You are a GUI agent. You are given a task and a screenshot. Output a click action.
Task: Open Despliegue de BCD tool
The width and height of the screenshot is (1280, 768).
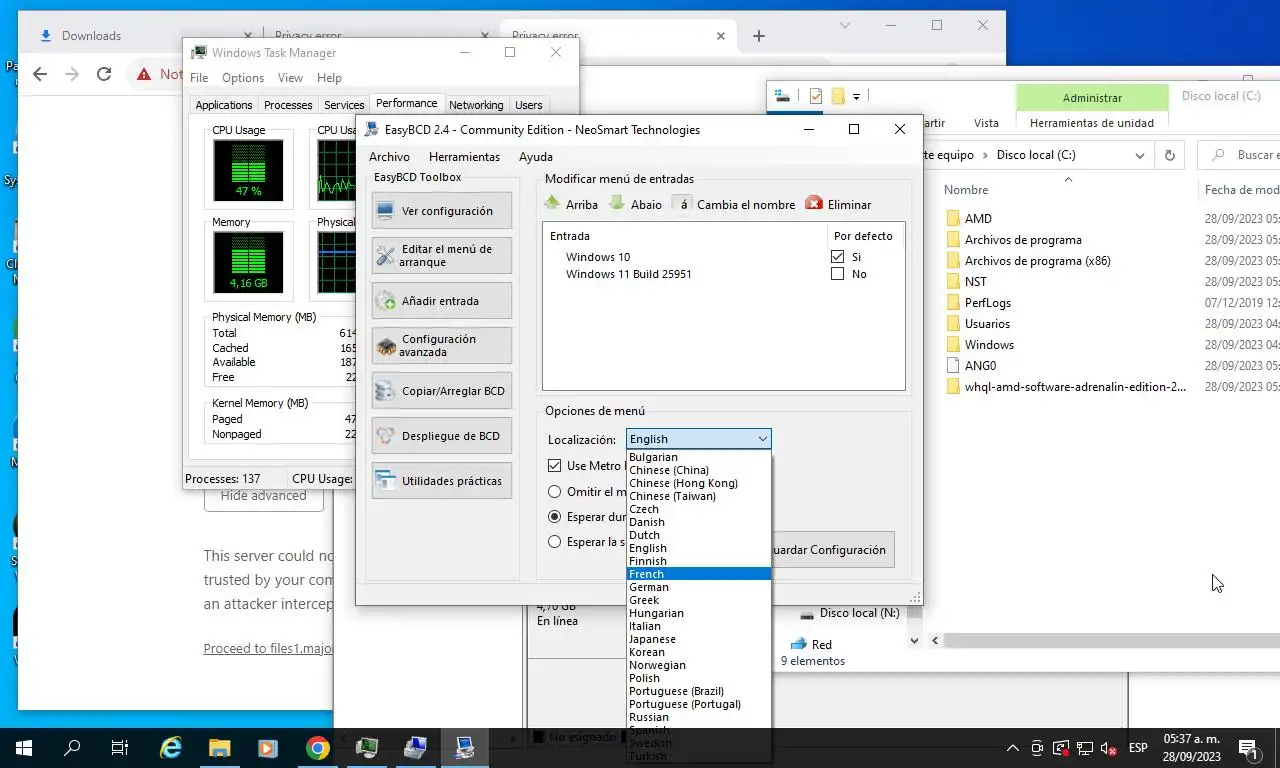point(441,436)
